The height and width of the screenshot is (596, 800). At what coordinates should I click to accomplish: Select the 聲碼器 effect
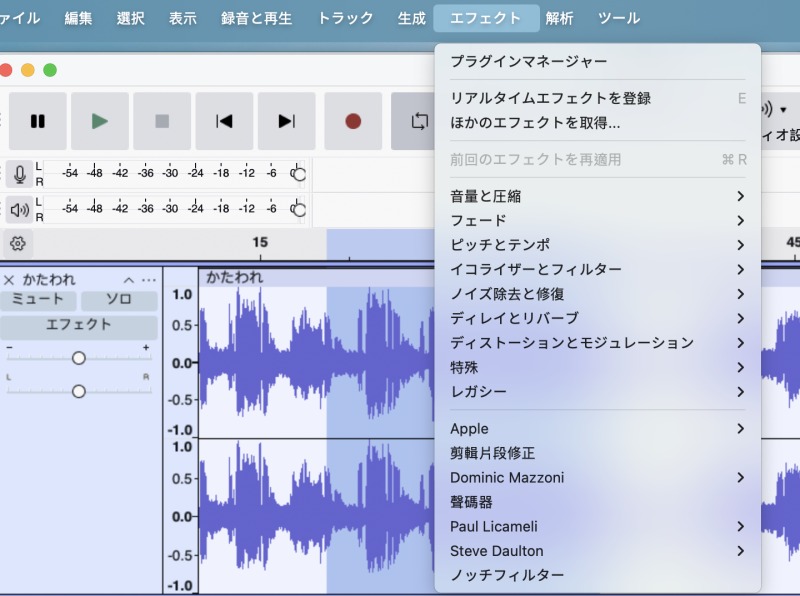tap(597, 503)
